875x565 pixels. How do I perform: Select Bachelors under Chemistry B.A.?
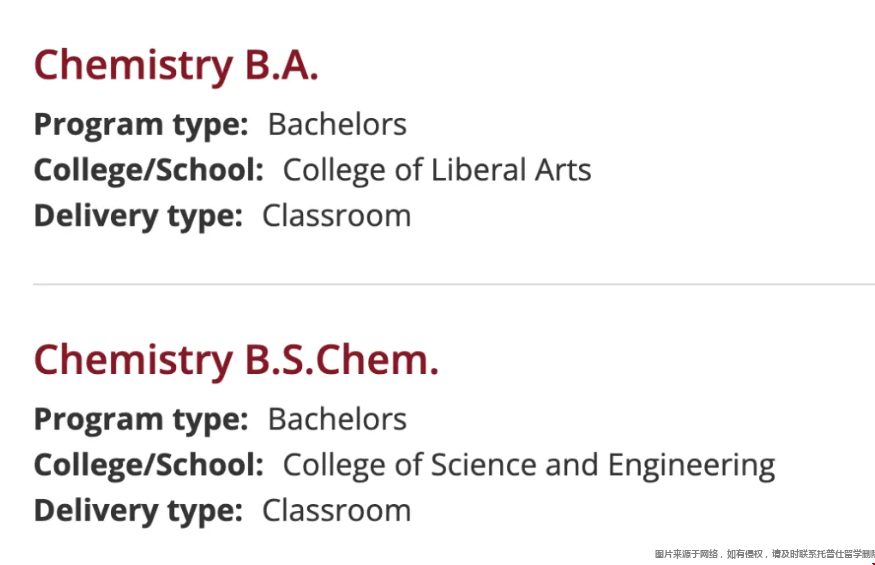[337, 124]
